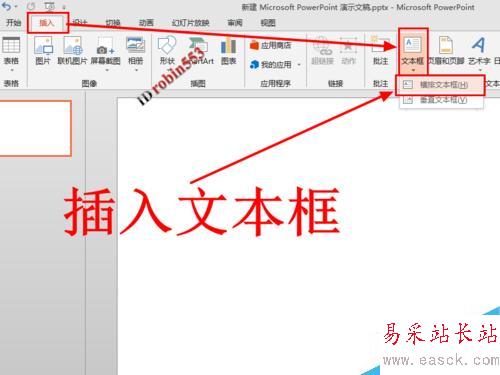Insert a table with the 表格 icon
The width and height of the screenshot is (500, 375).
point(11,46)
